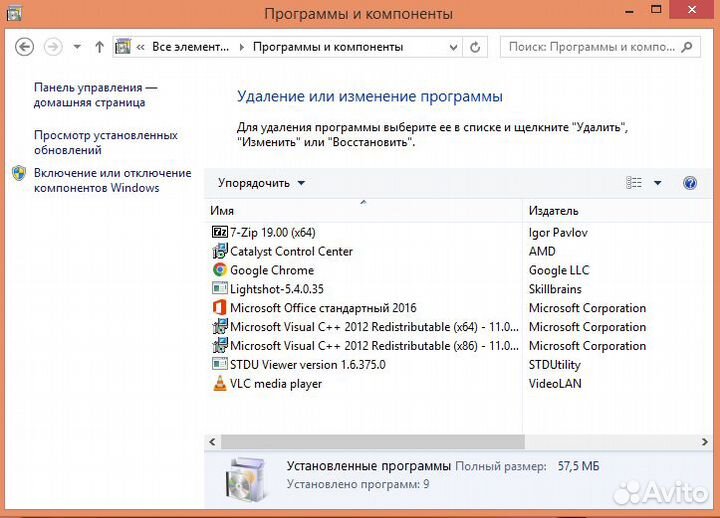
Task: Click the change view icon
Action: (x=634, y=183)
